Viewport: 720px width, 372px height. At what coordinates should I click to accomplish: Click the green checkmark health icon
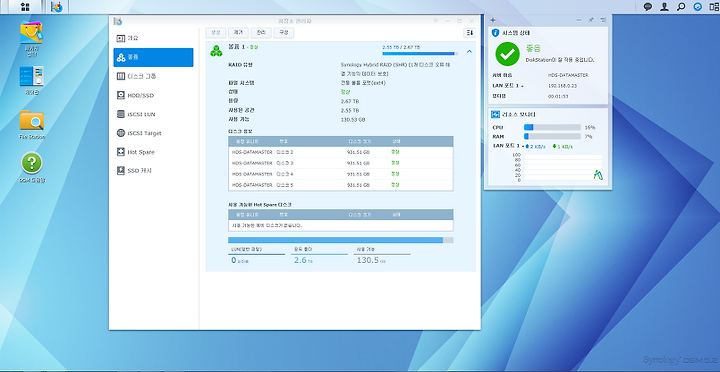pyautogui.click(x=507, y=54)
